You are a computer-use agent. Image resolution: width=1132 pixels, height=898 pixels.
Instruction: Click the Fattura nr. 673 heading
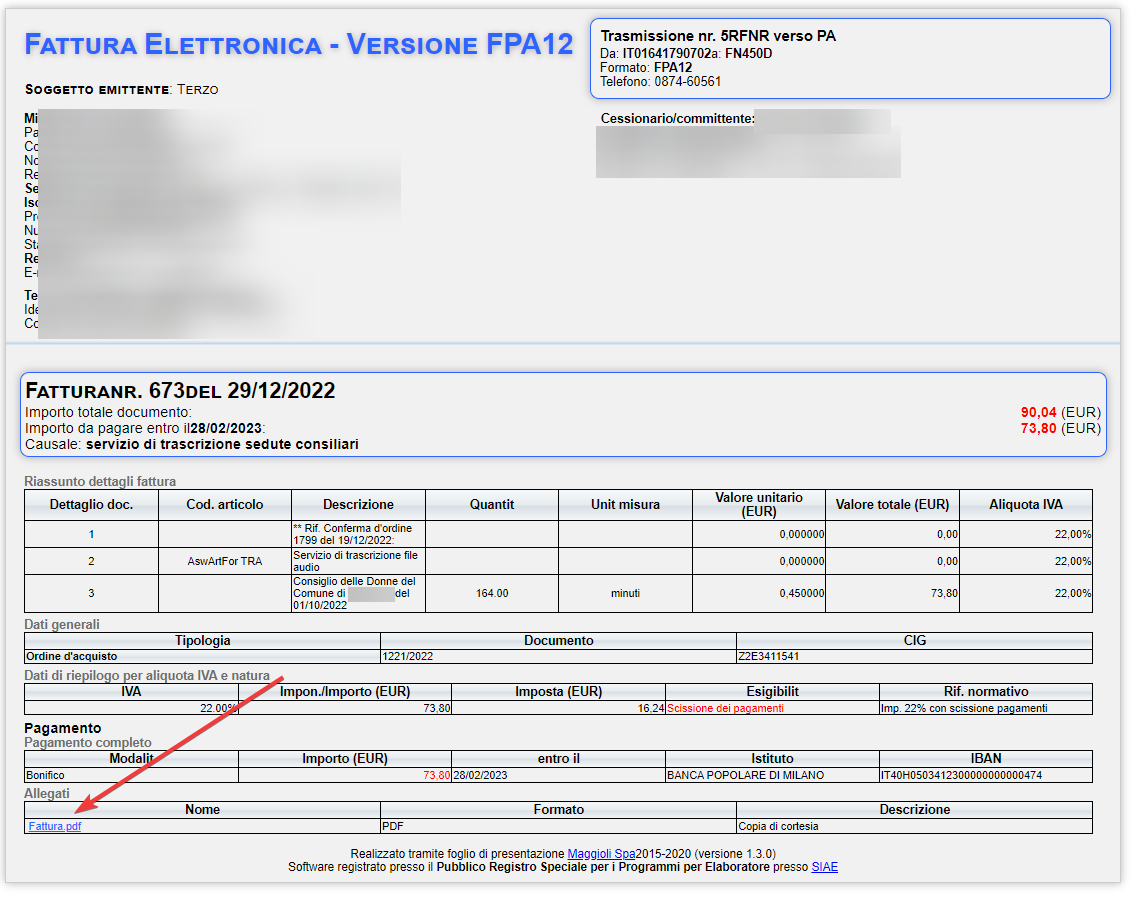(x=180, y=391)
